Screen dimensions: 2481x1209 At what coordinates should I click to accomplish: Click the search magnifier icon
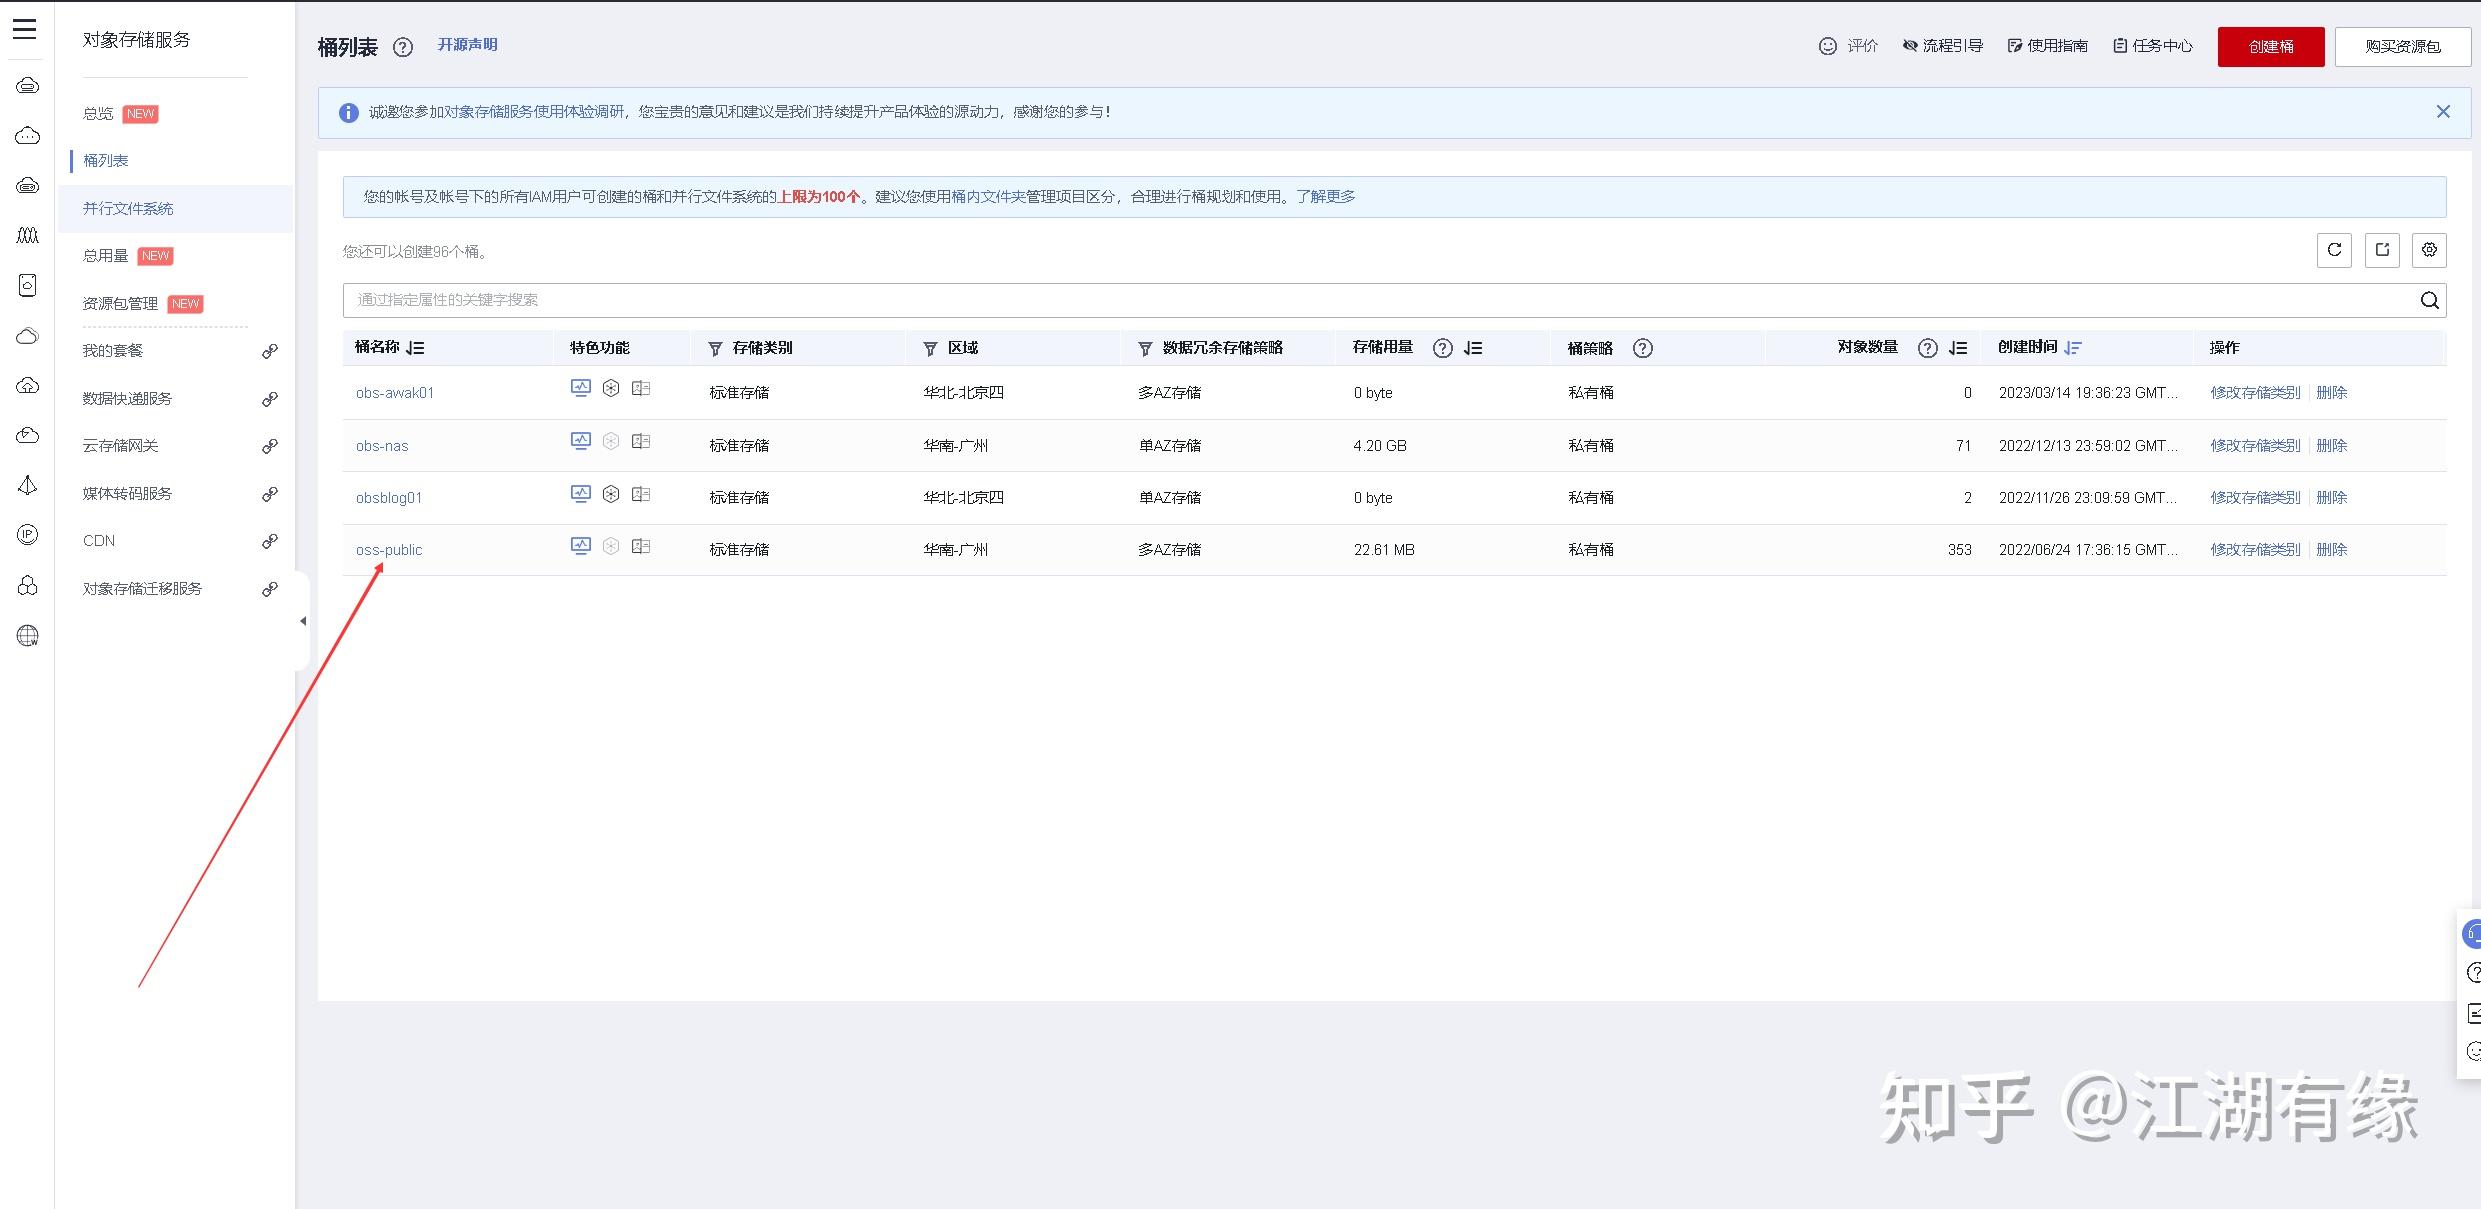2429,300
